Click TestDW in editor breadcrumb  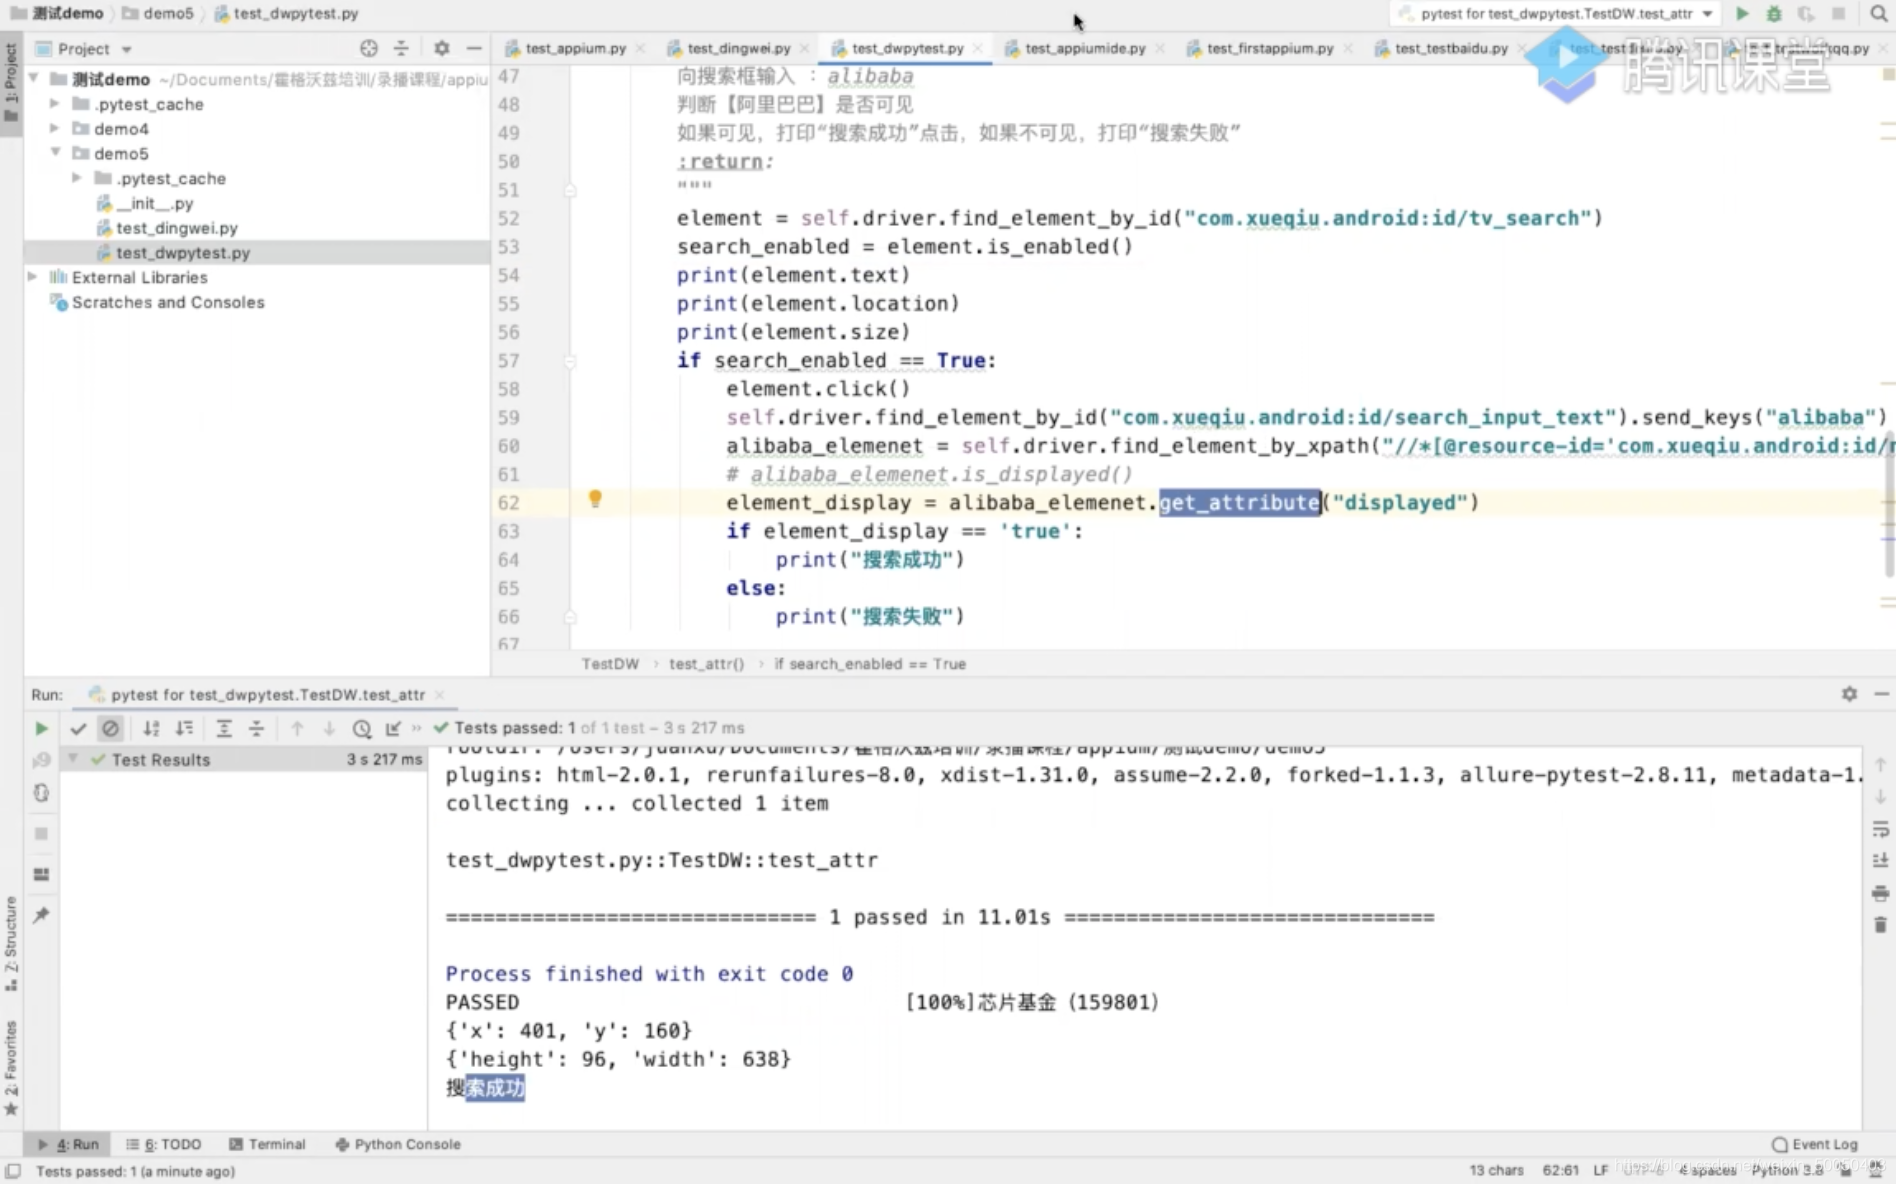pos(610,664)
